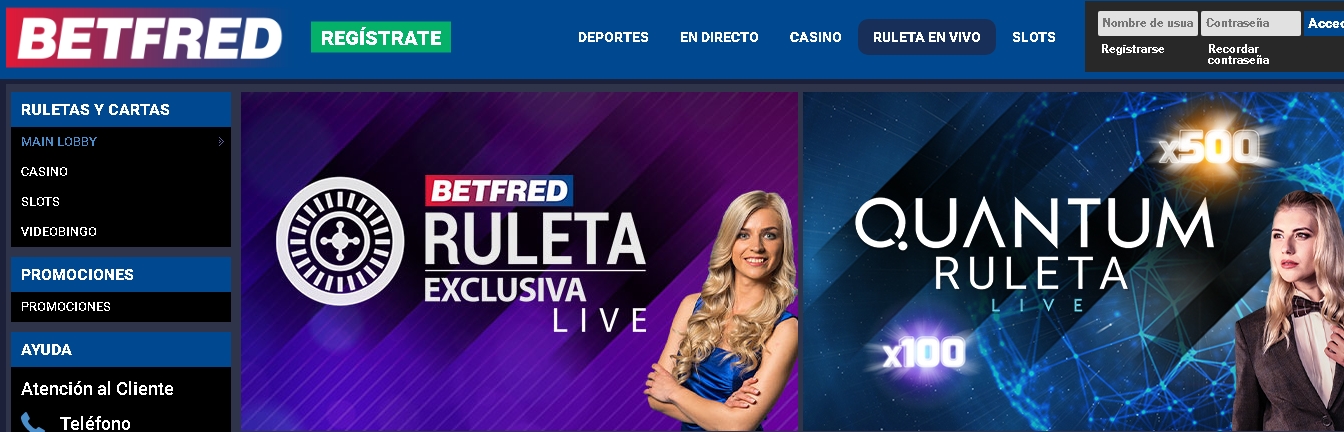The width and height of the screenshot is (1344, 432).
Task: Select Casino in top navigation
Action: [x=815, y=37]
